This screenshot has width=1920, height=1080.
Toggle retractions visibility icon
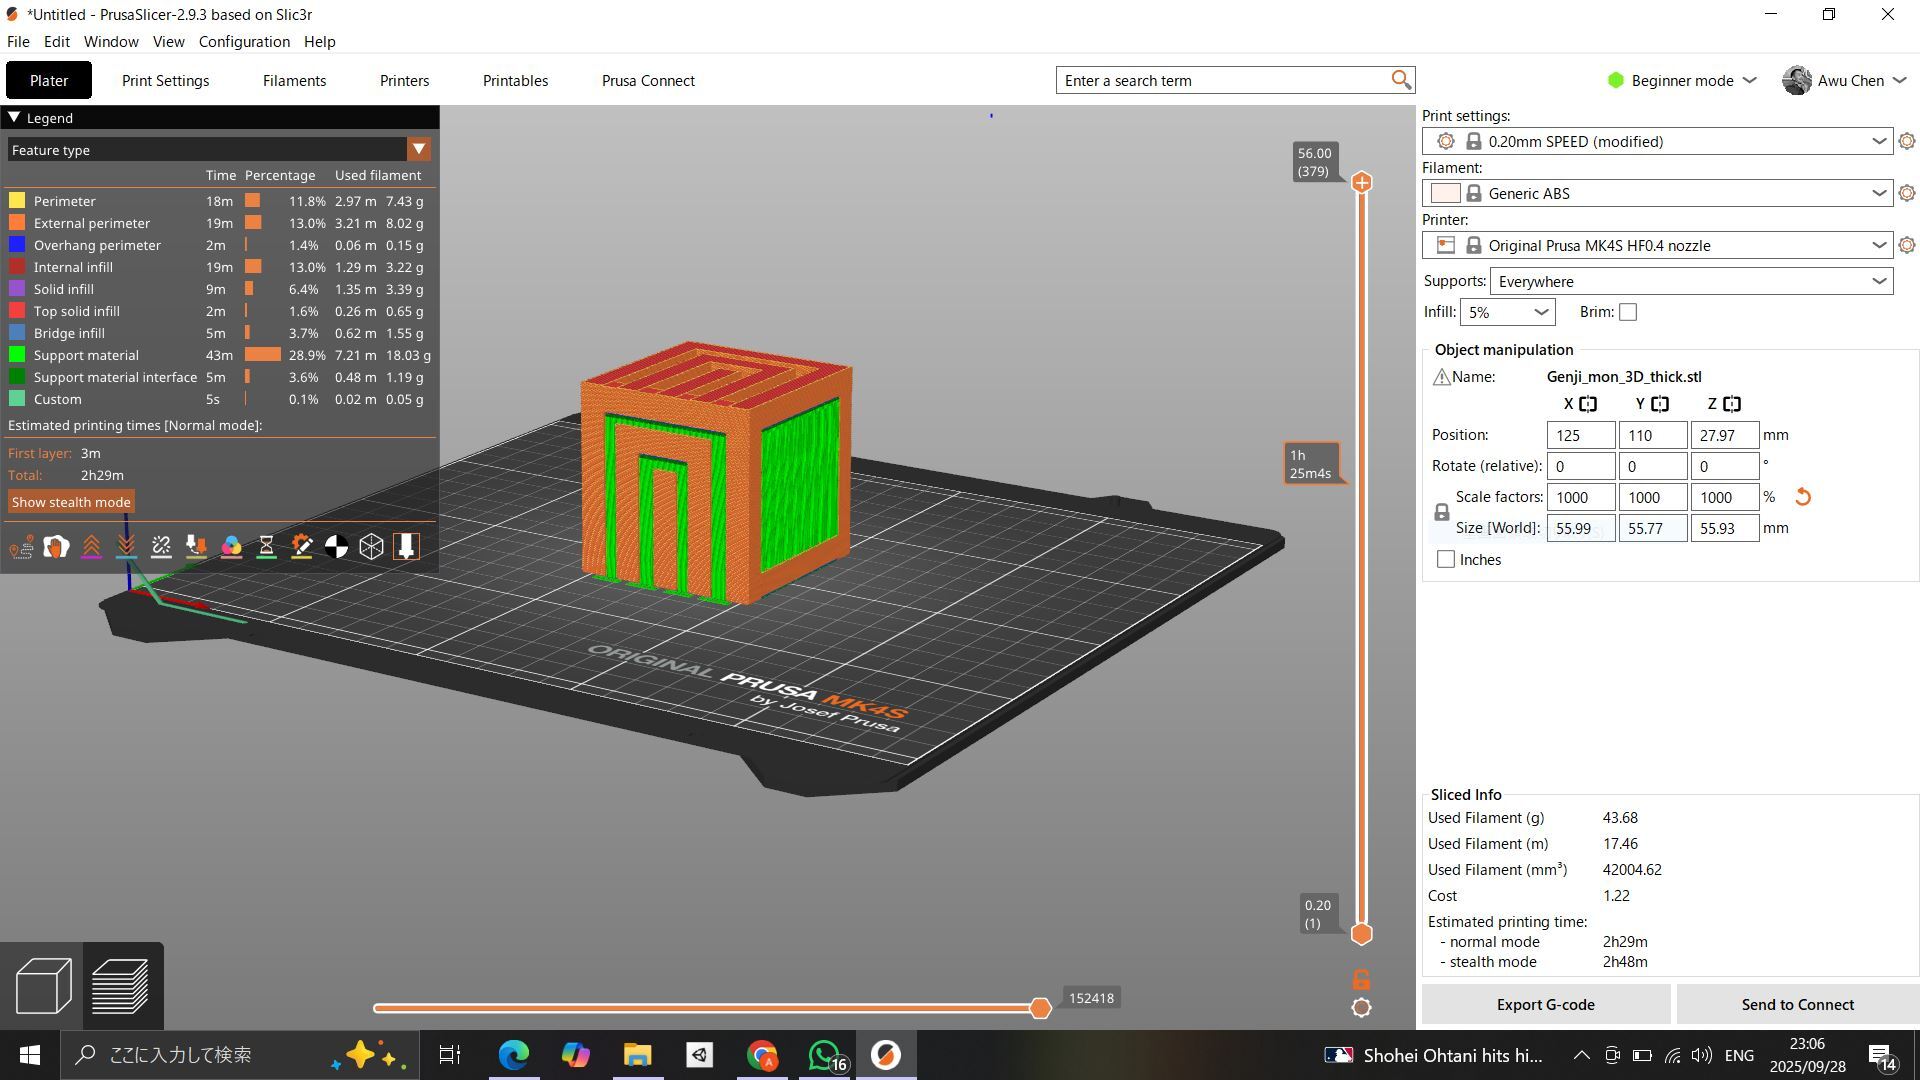[x=91, y=547]
